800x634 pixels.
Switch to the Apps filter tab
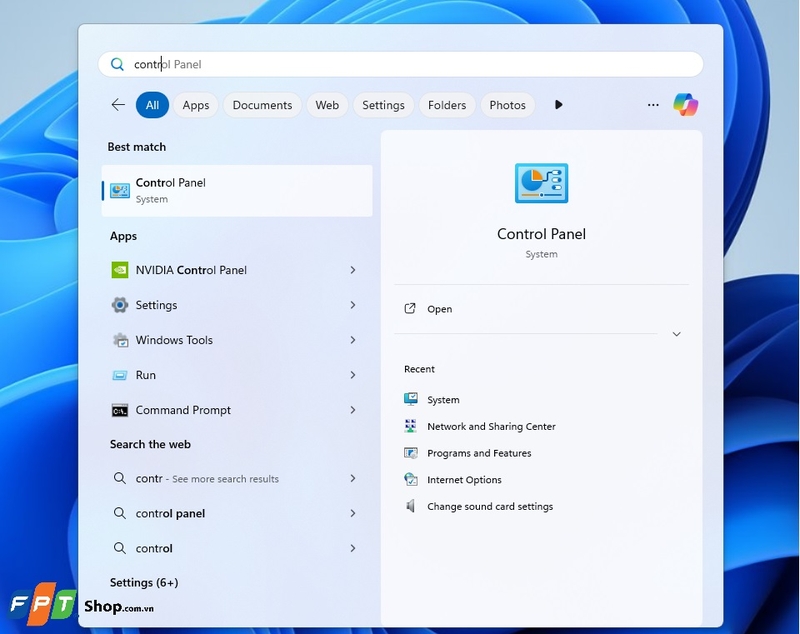coord(196,105)
